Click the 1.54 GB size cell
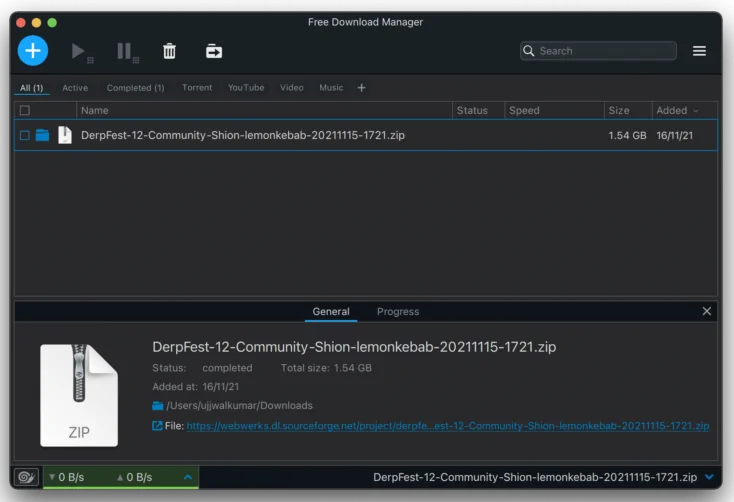Screen dimensions: 734x502 coord(627,135)
